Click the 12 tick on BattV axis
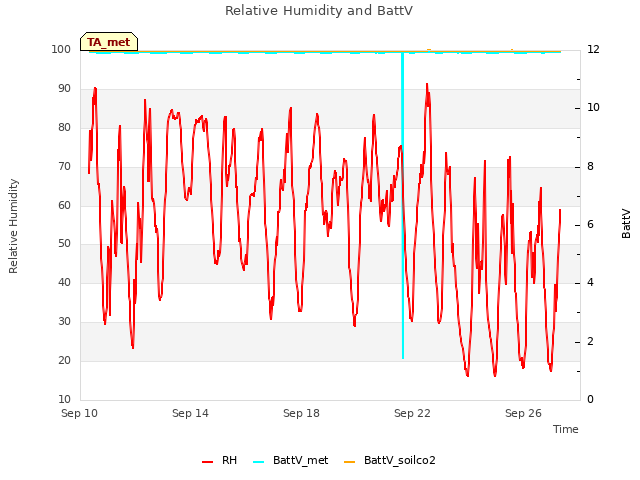This screenshot has height=480, width=640. (593, 49)
